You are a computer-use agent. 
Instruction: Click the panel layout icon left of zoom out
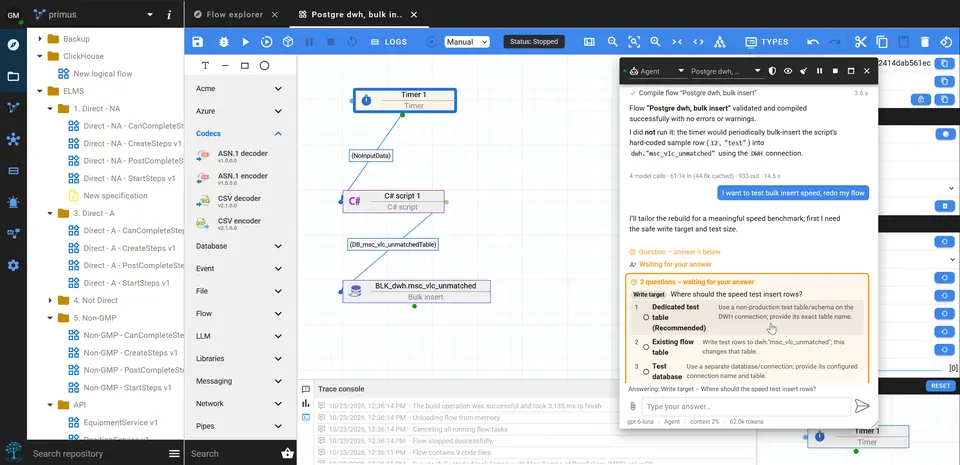click(x=589, y=42)
